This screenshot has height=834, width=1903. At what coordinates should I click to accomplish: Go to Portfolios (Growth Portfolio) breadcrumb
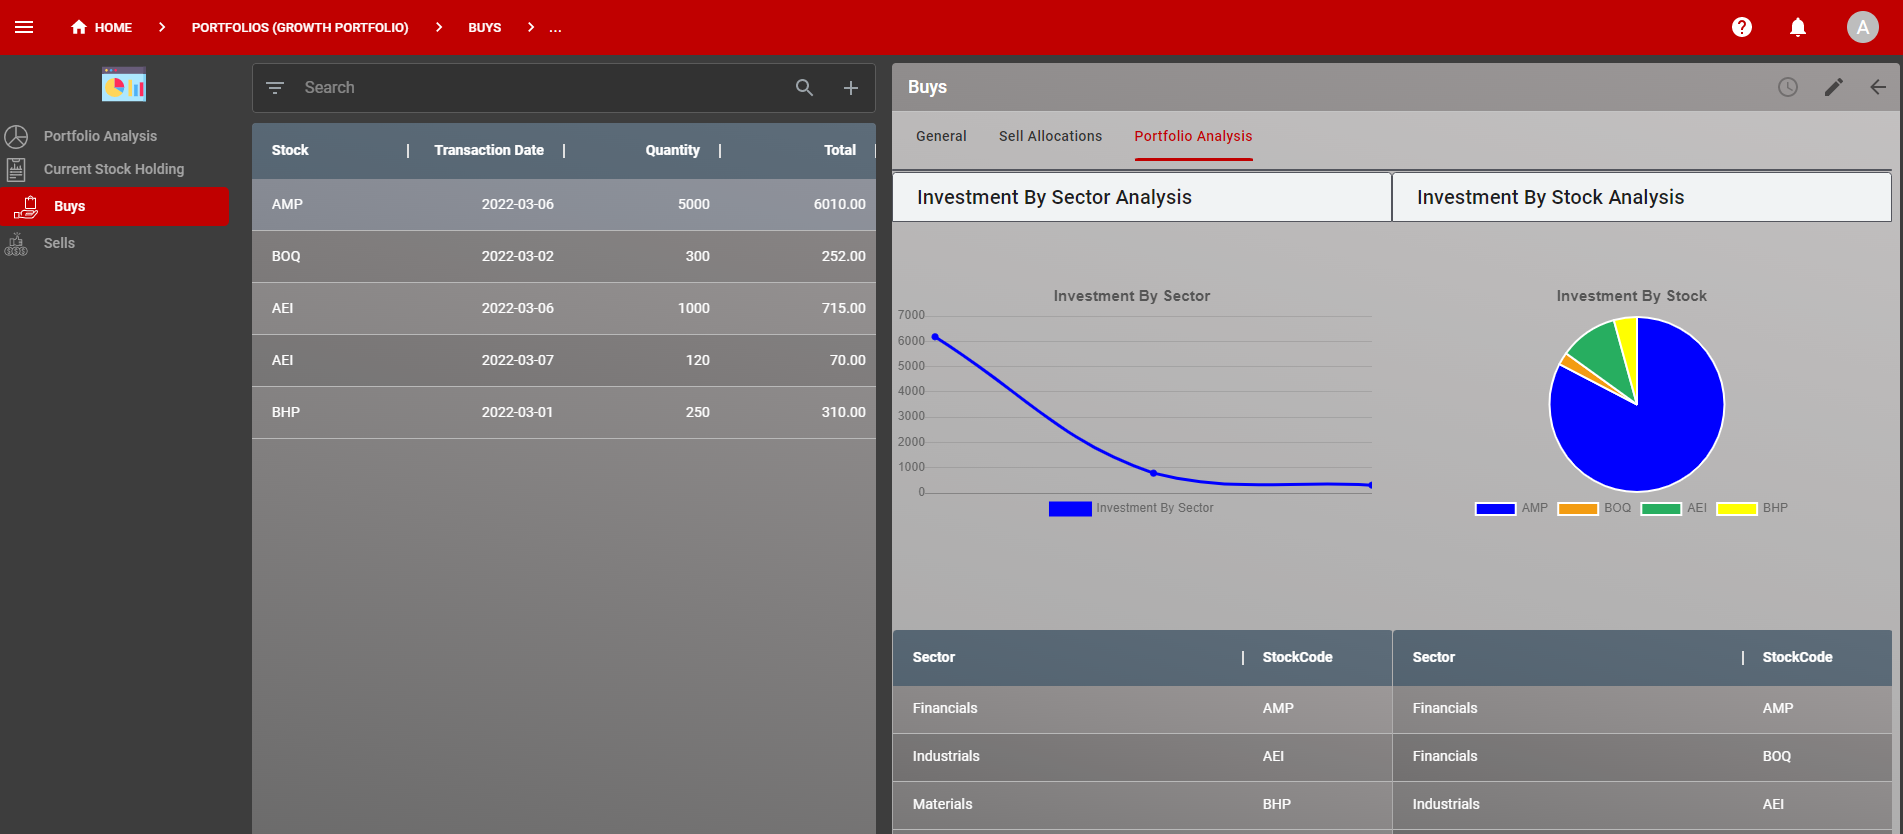[300, 27]
